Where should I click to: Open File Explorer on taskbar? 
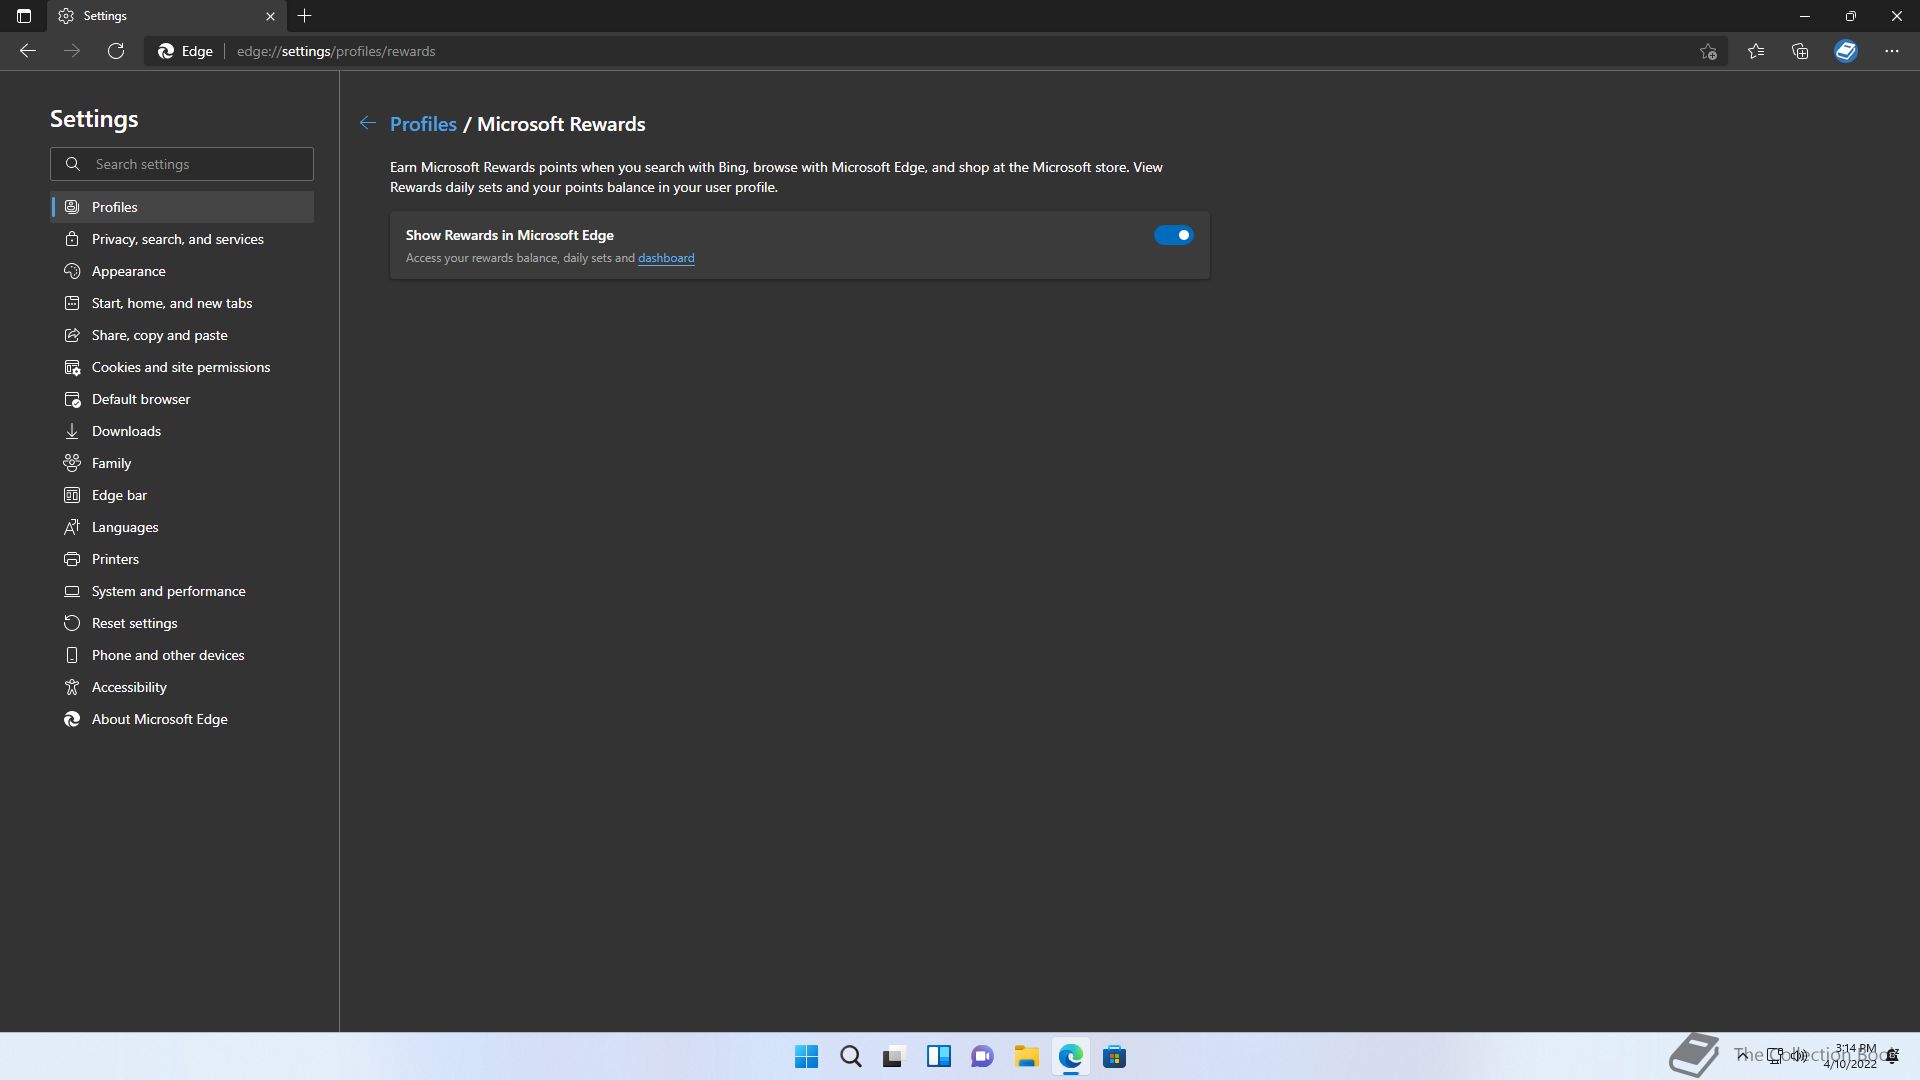pos(1026,1056)
